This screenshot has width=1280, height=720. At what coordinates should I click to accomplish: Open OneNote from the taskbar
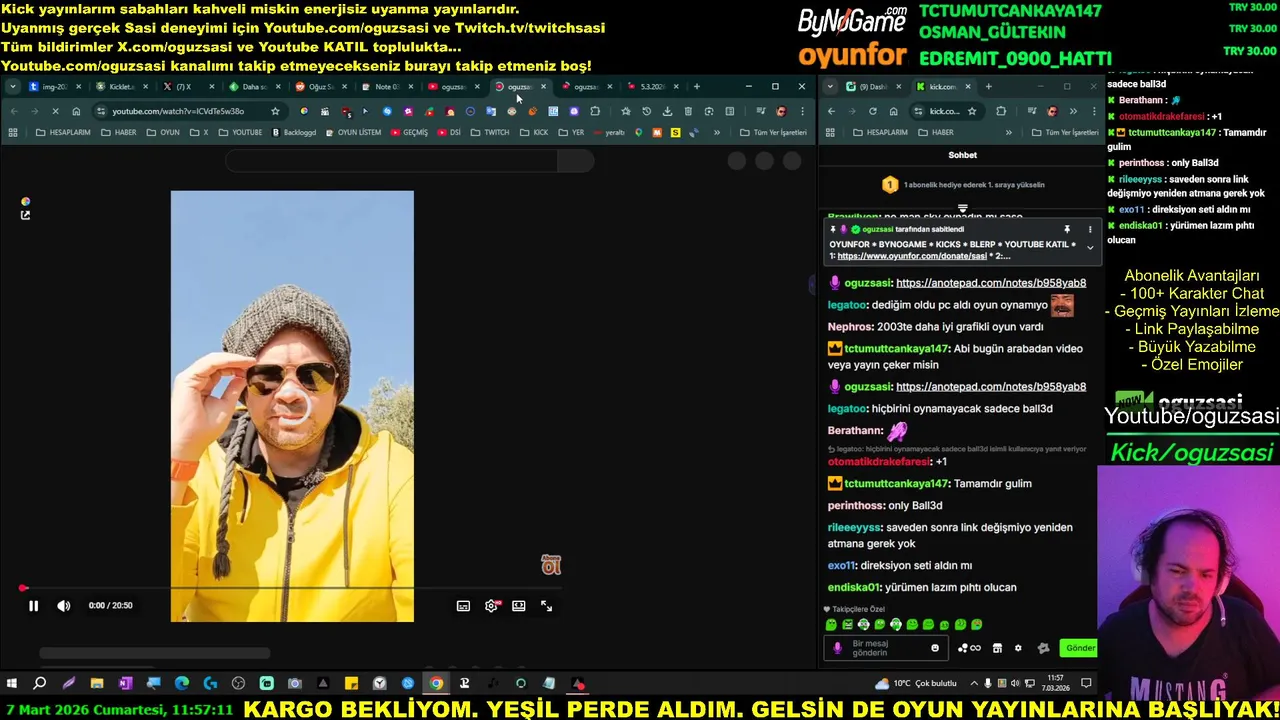coord(125,683)
